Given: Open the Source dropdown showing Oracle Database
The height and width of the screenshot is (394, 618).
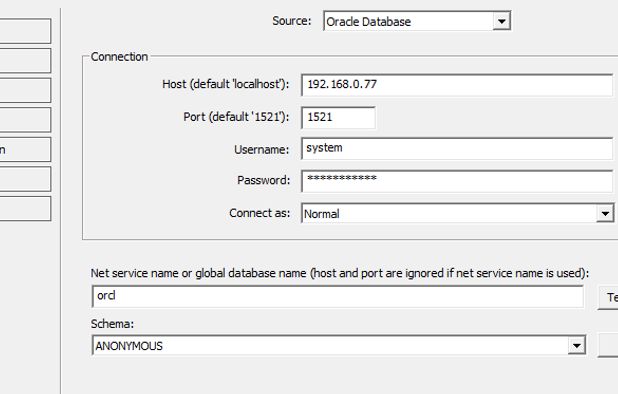Looking at the screenshot, I should click(417, 21).
